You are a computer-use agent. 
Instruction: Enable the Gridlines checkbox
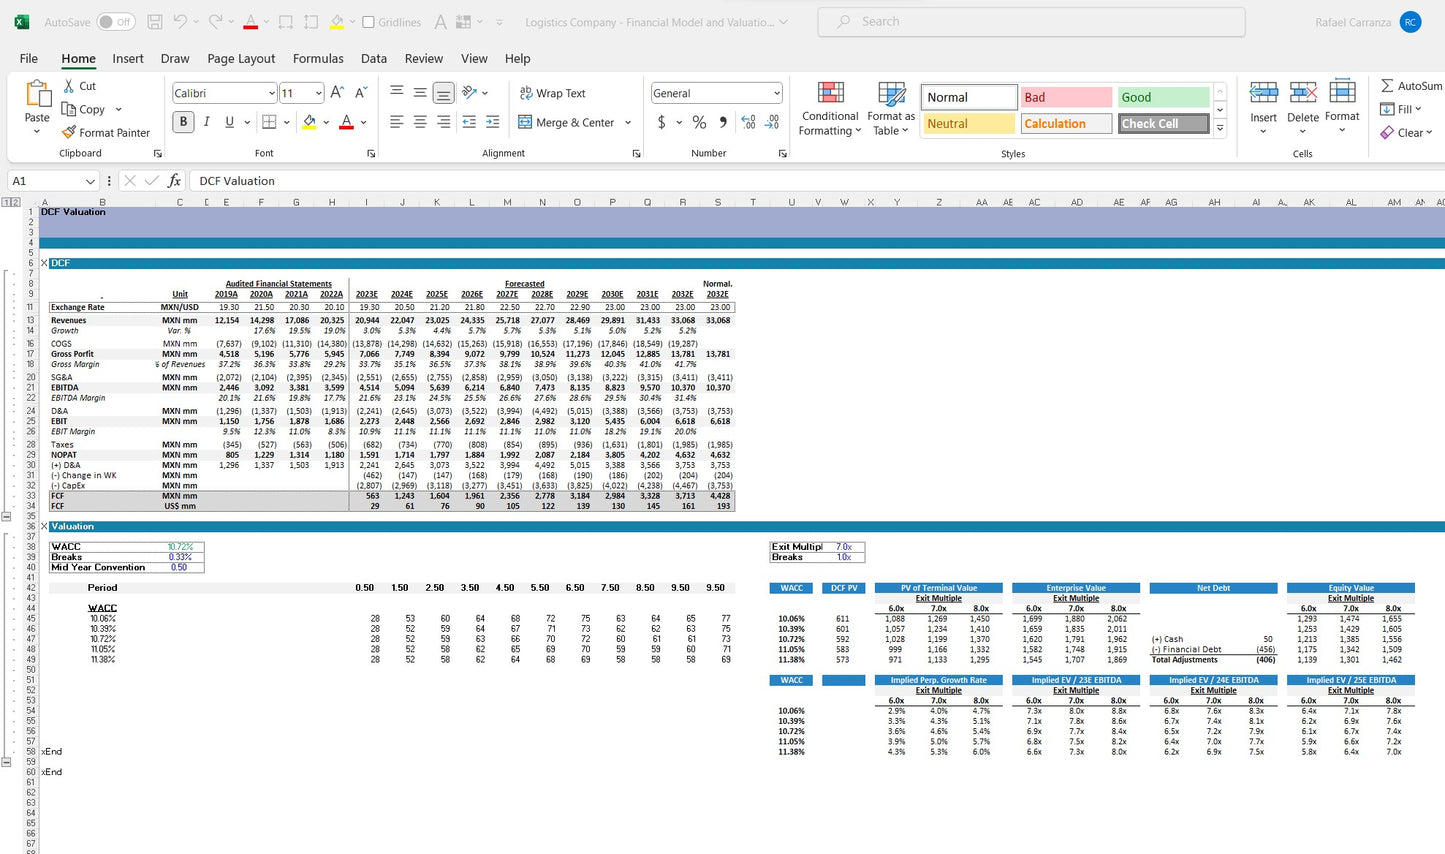[368, 22]
